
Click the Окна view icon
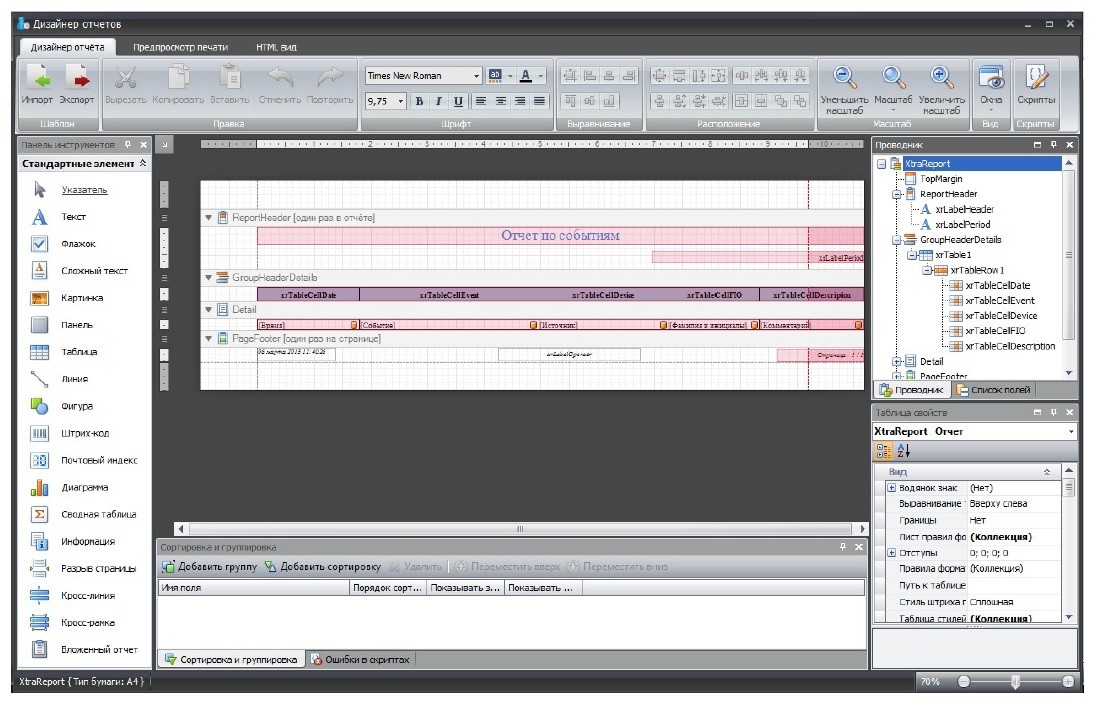(991, 77)
